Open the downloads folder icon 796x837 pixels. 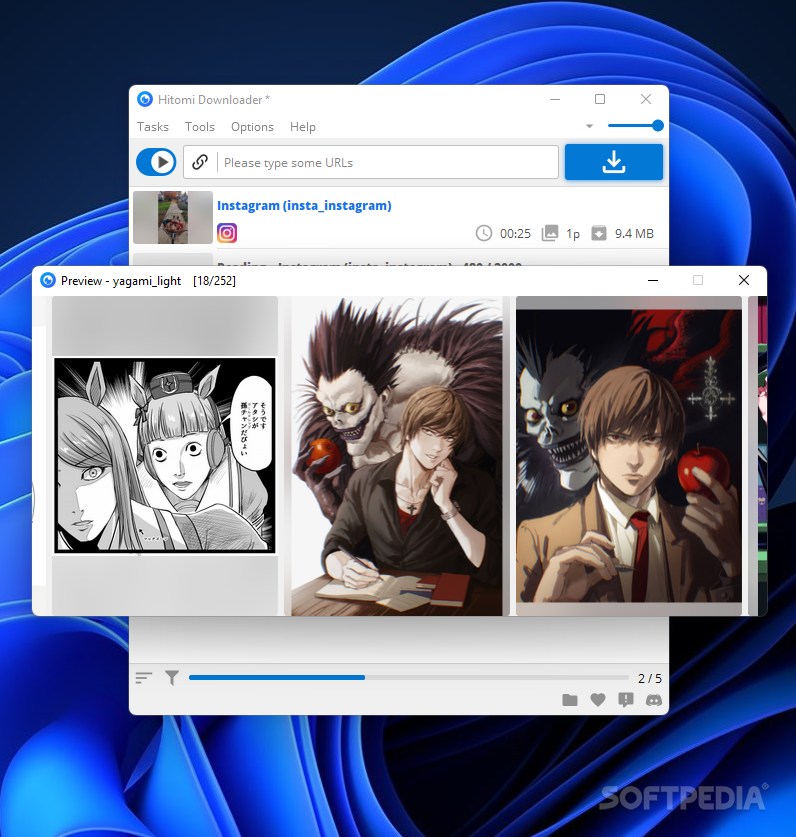pos(570,700)
